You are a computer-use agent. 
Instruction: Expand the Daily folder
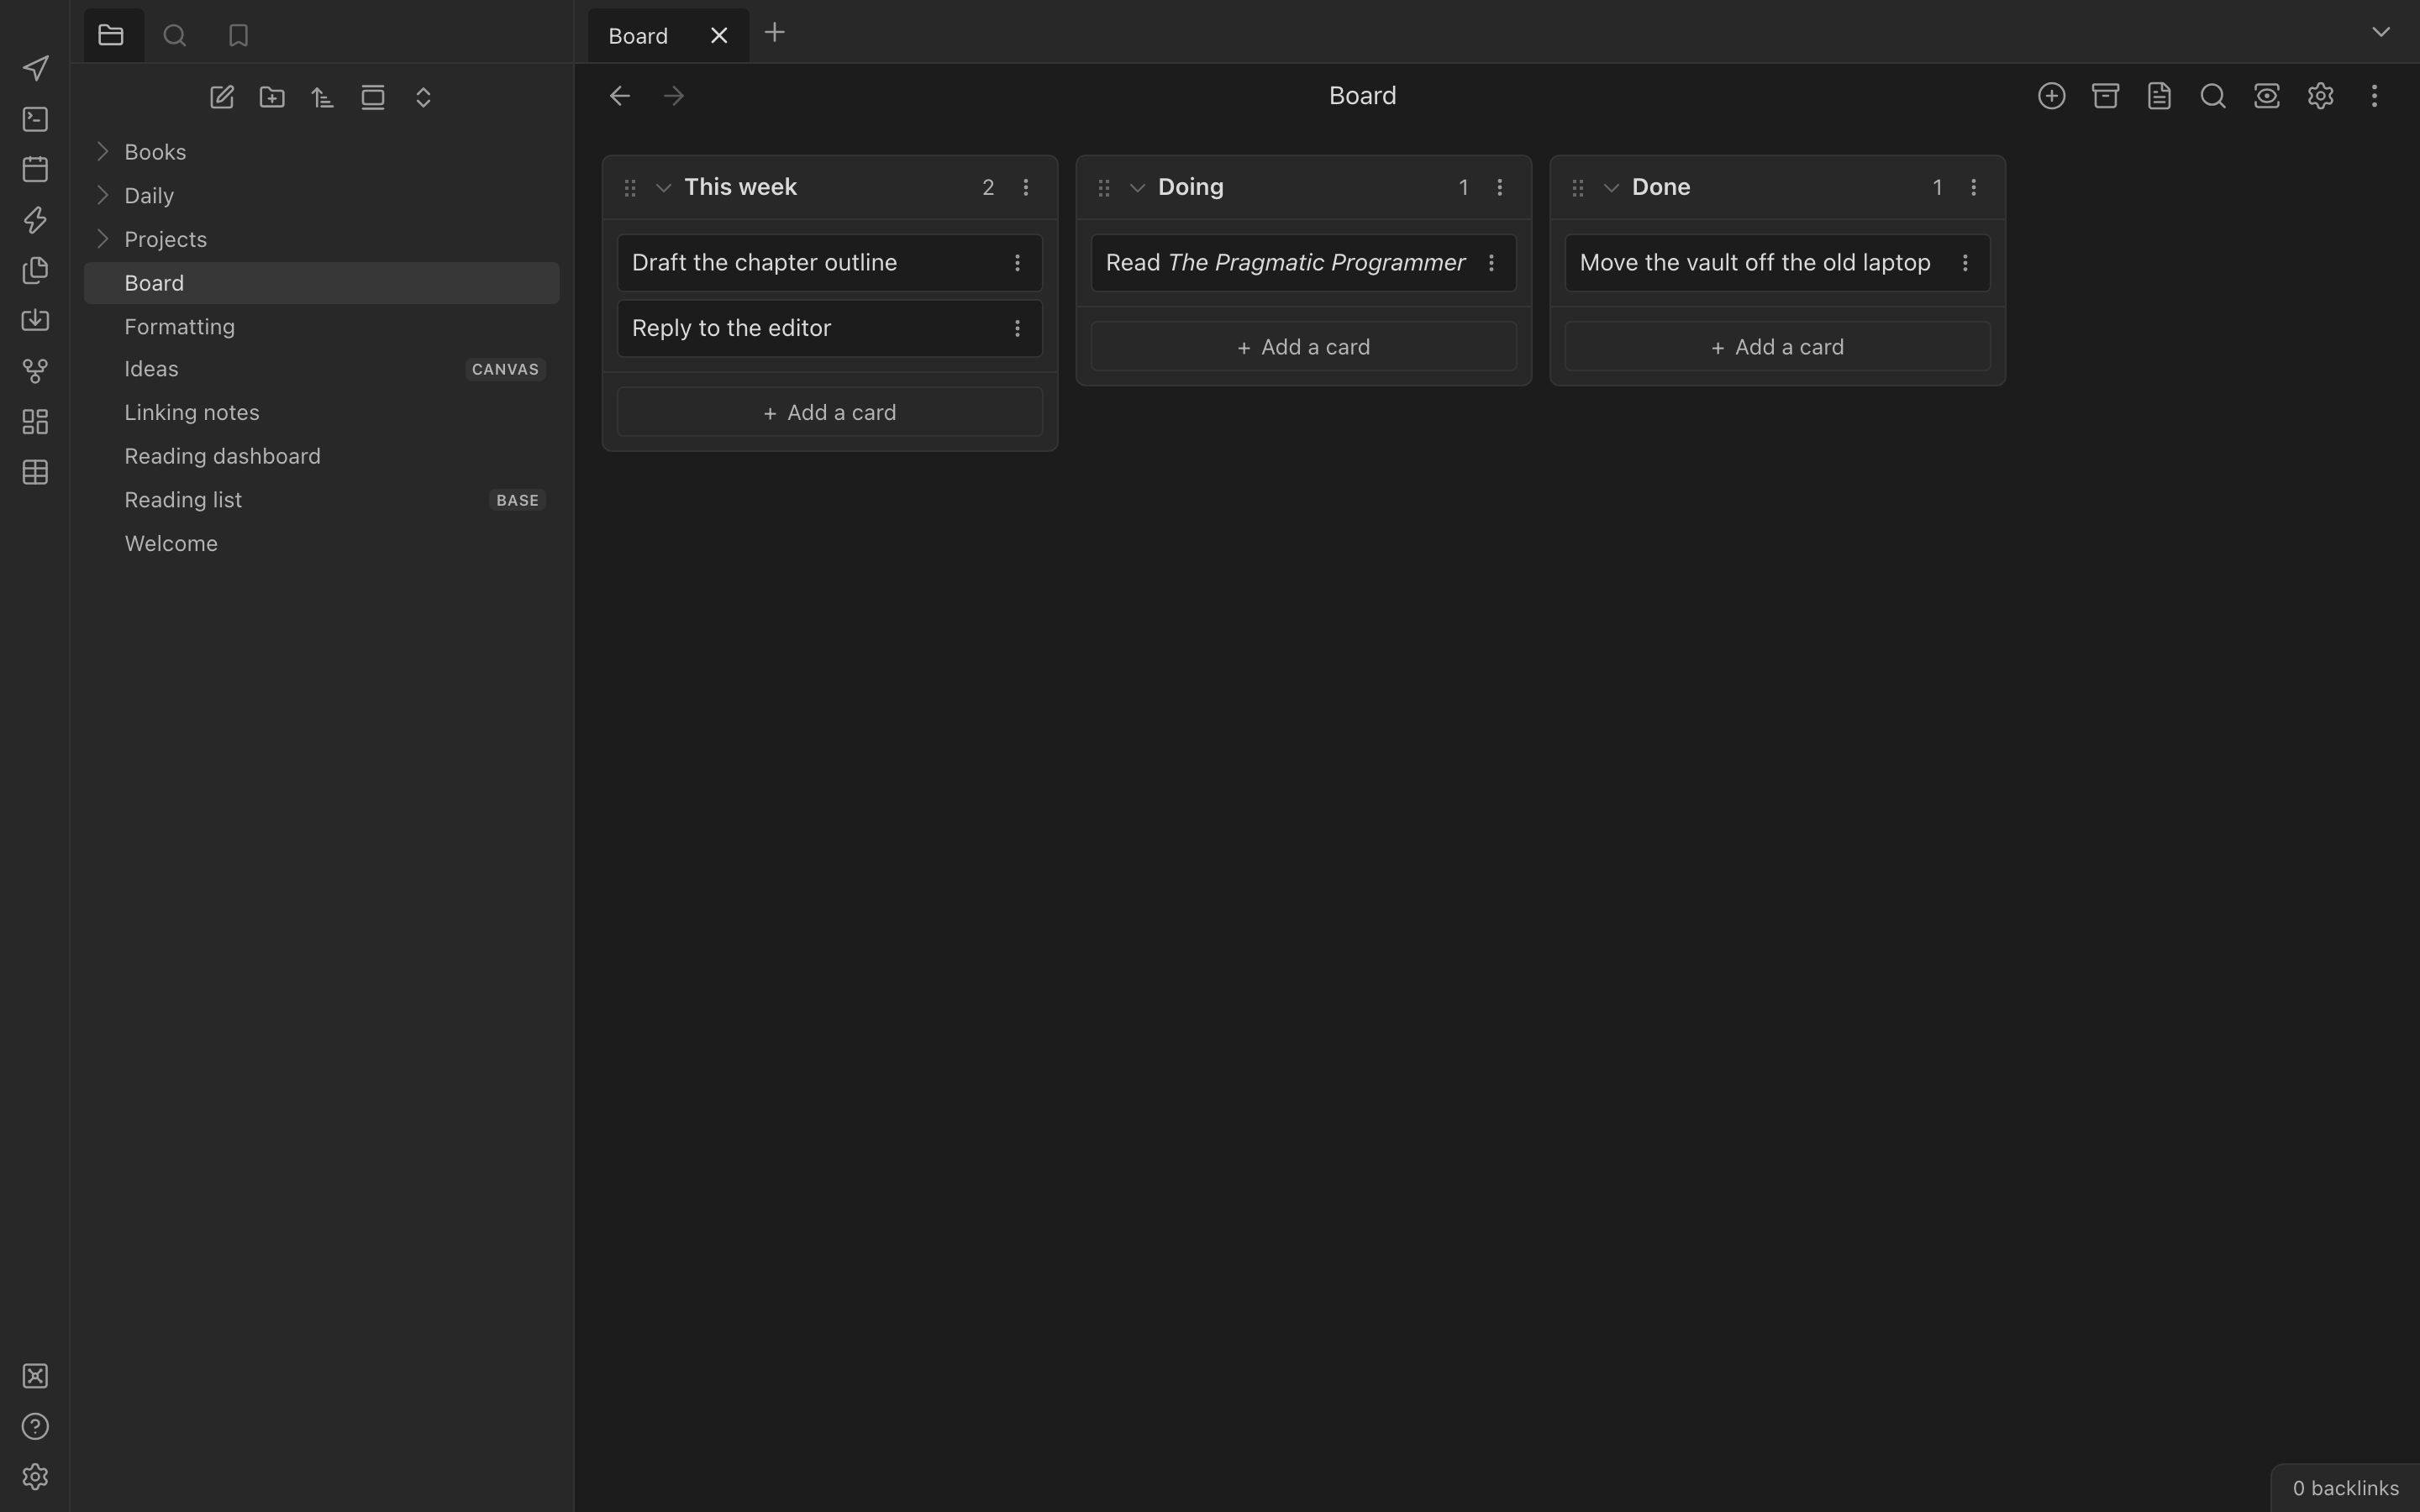click(x=102, y=195)
